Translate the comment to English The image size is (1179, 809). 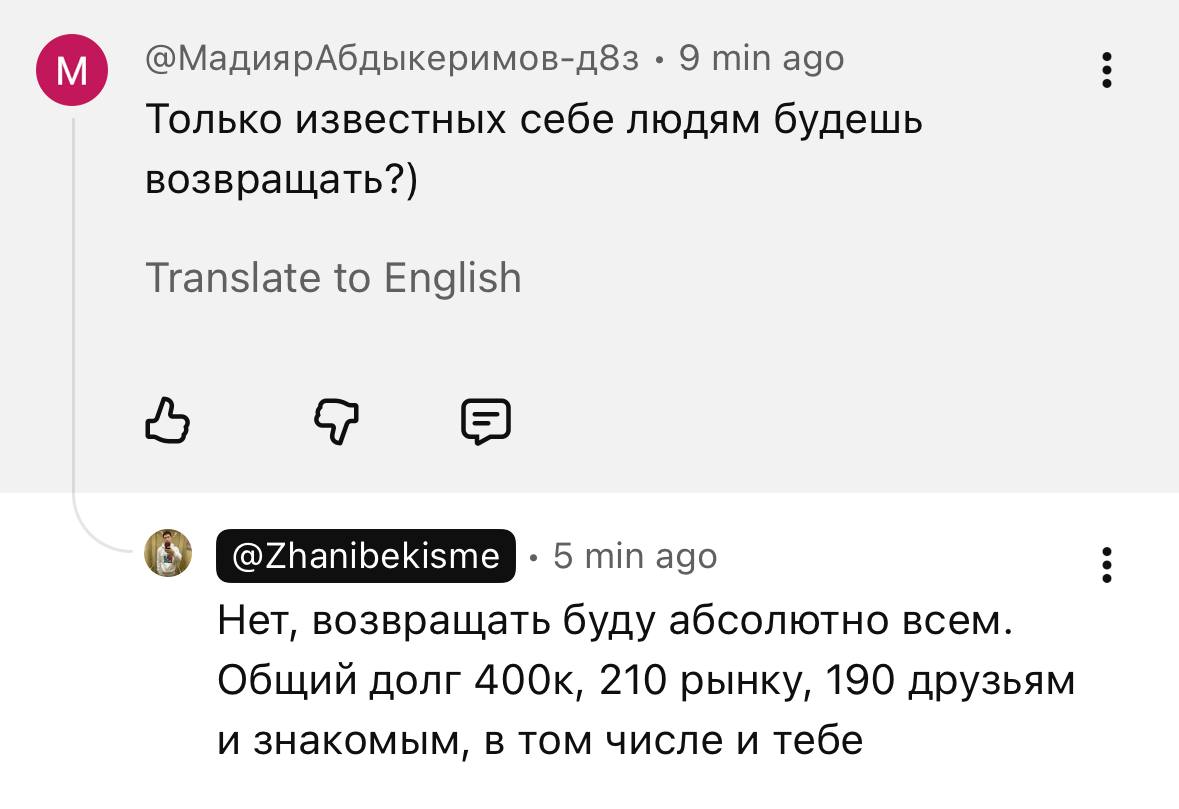pos(333,277)
